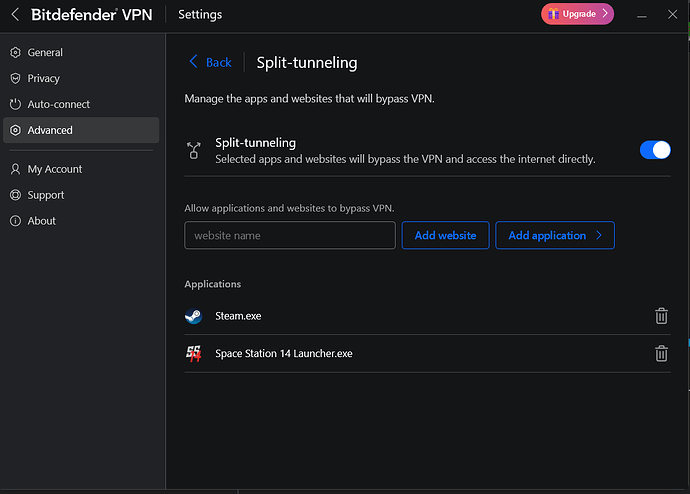
Task: Open the Support section
Action: click(81, 195)
